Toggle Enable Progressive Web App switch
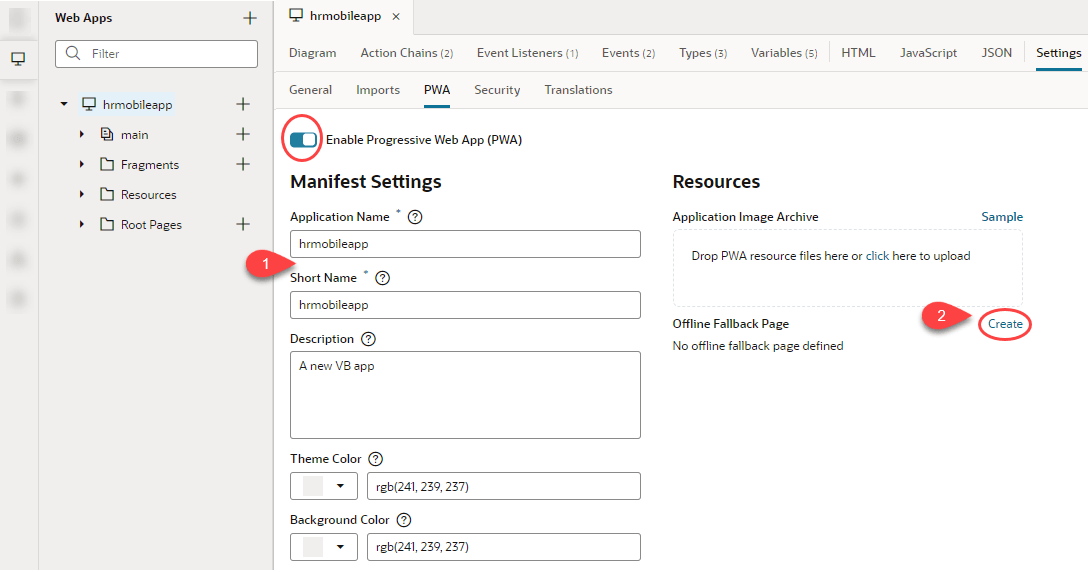Image resolution: width=1088 pixels, height=572 pixels. [x=303, y=140]
